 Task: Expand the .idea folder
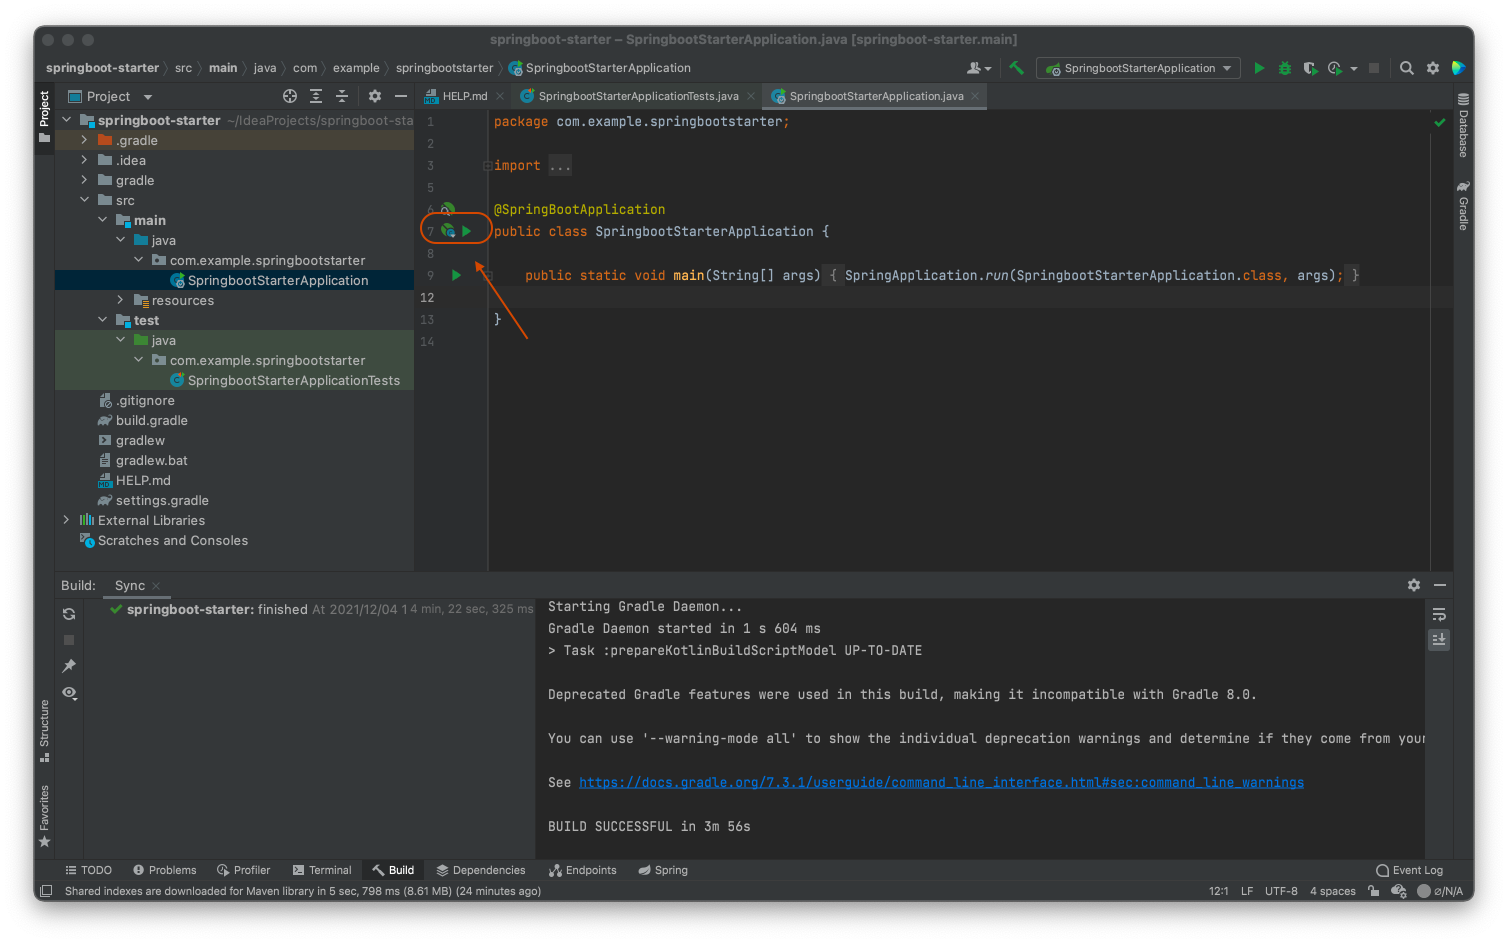[84, 160]
